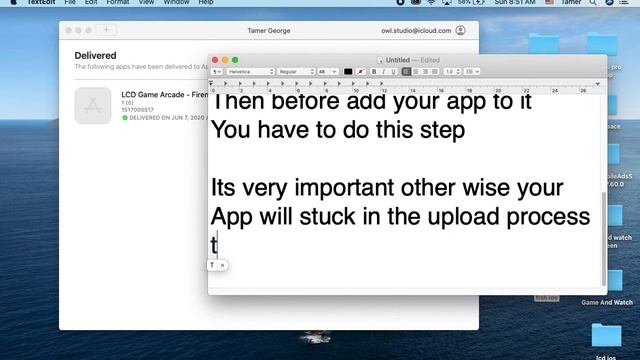Click the line "App will stuck in the upload process"
This screenshot has width=640, height=360.
click(400, 217)
